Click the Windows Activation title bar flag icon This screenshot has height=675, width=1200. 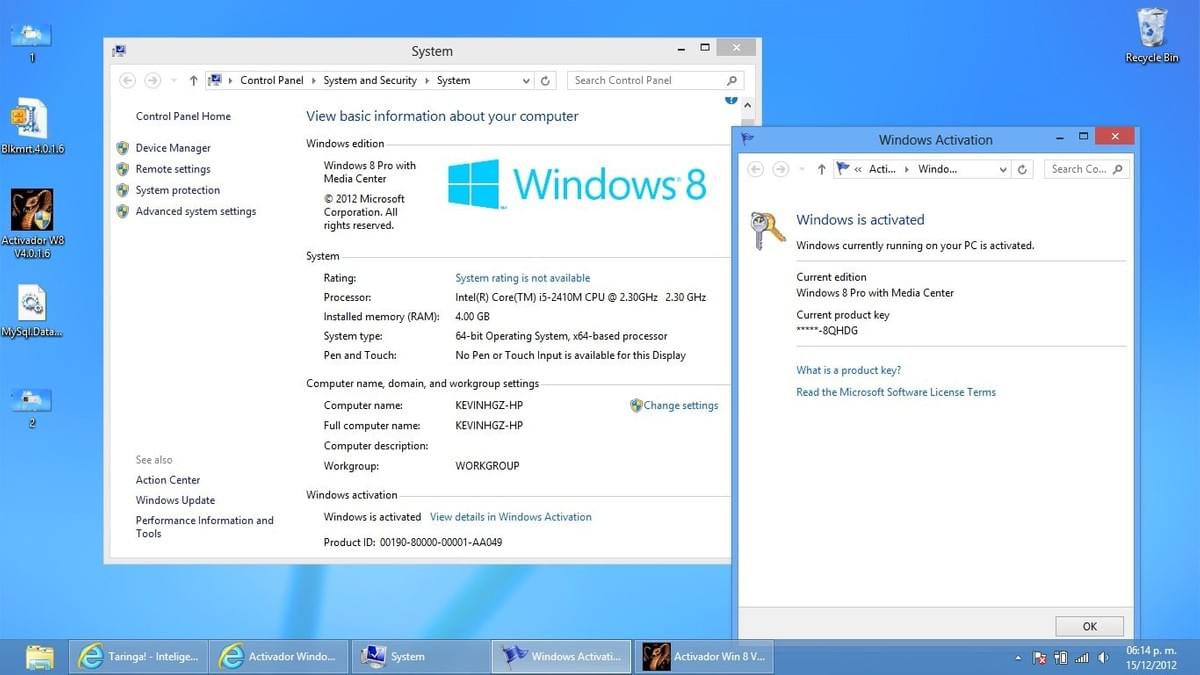tap(747, 139)
